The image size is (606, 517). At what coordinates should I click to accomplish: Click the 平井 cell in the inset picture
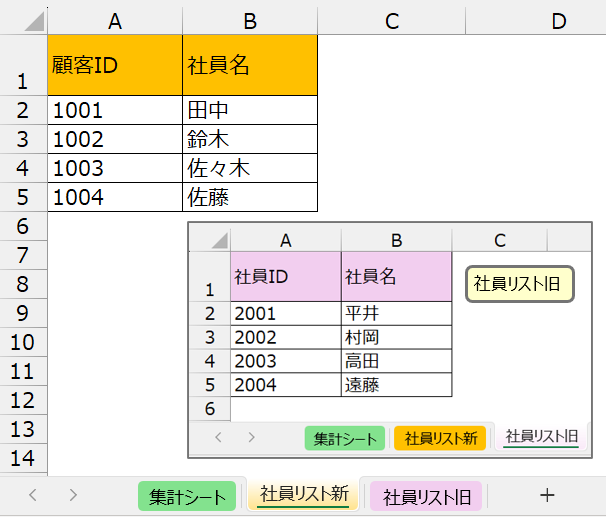tap(396, 313)
